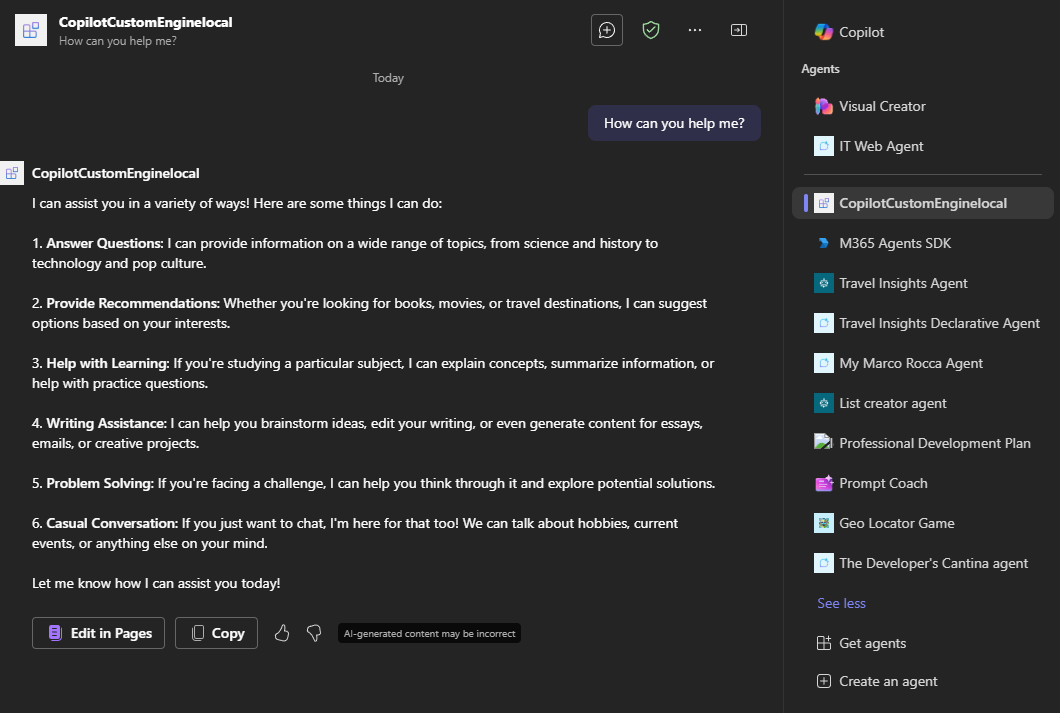The image size is (1060, 713).
Task: Click the Professional Development Plan icon
Action: 823,443
